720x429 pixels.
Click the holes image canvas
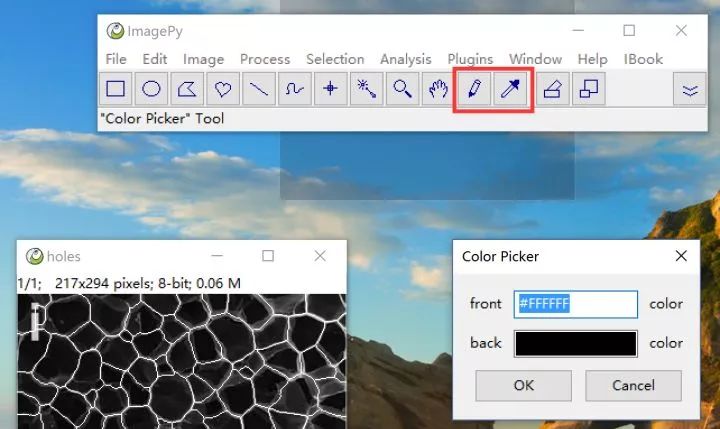tap(181, 361)
